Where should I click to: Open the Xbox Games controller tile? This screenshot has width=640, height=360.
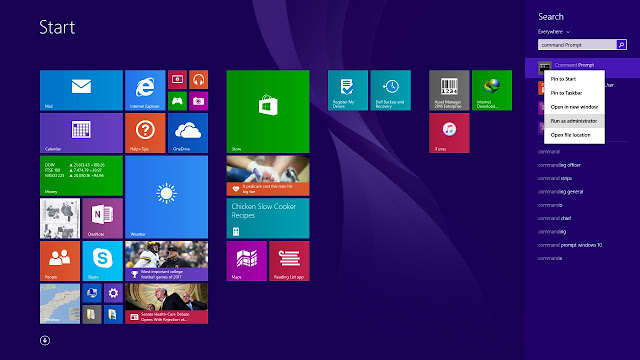click(177, 101)
